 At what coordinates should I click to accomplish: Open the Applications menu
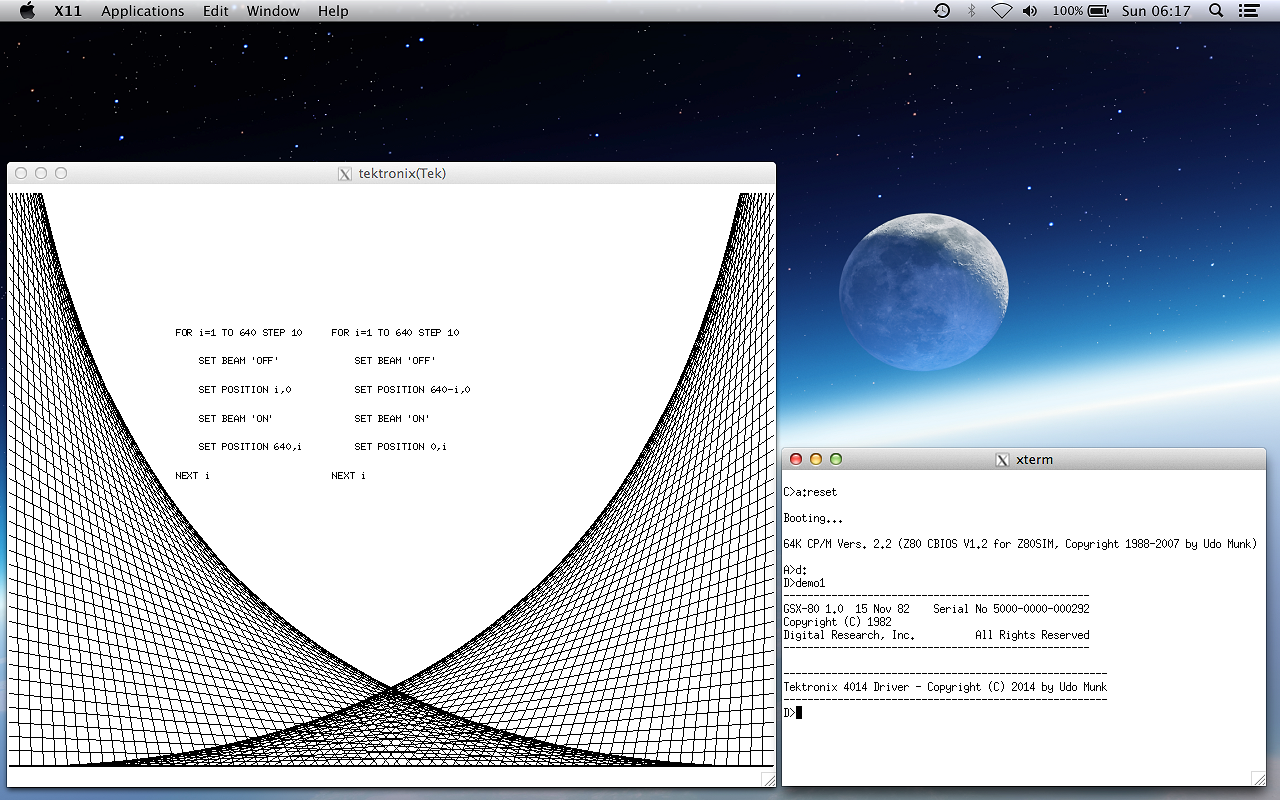pyautogui.click(x=142, y=11)
